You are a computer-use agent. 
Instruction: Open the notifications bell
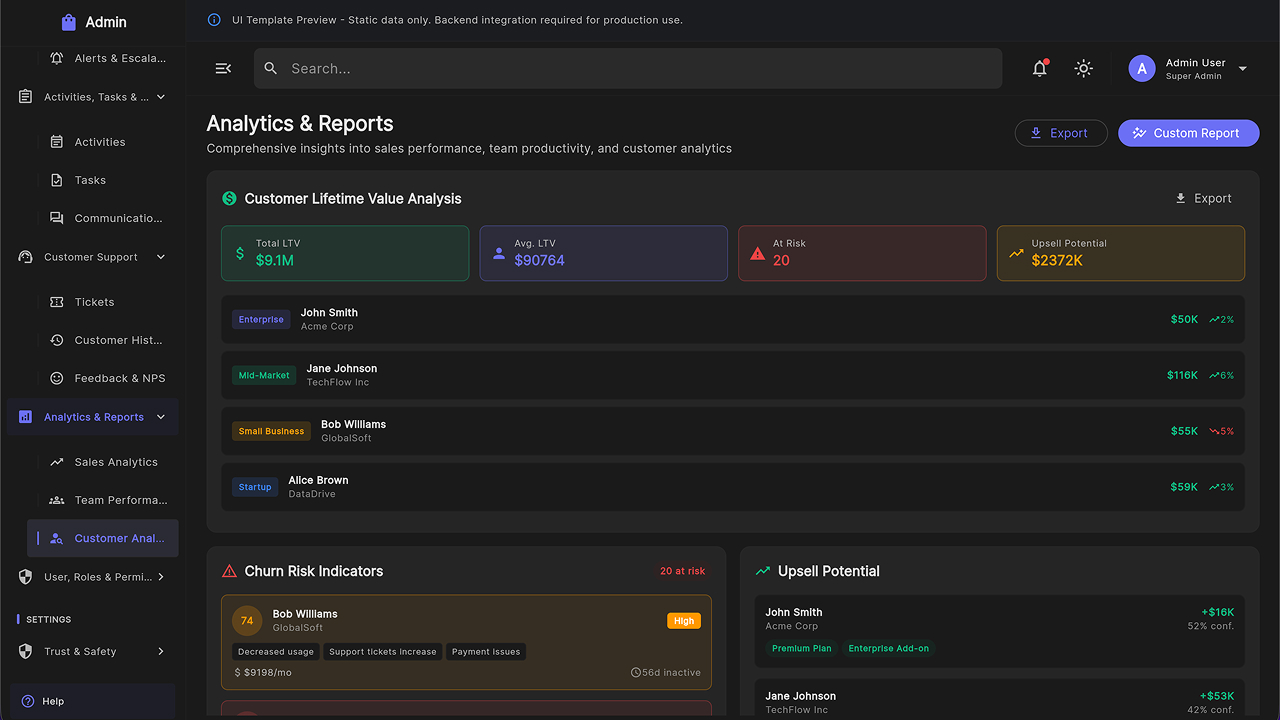[x=1040, y=68]
